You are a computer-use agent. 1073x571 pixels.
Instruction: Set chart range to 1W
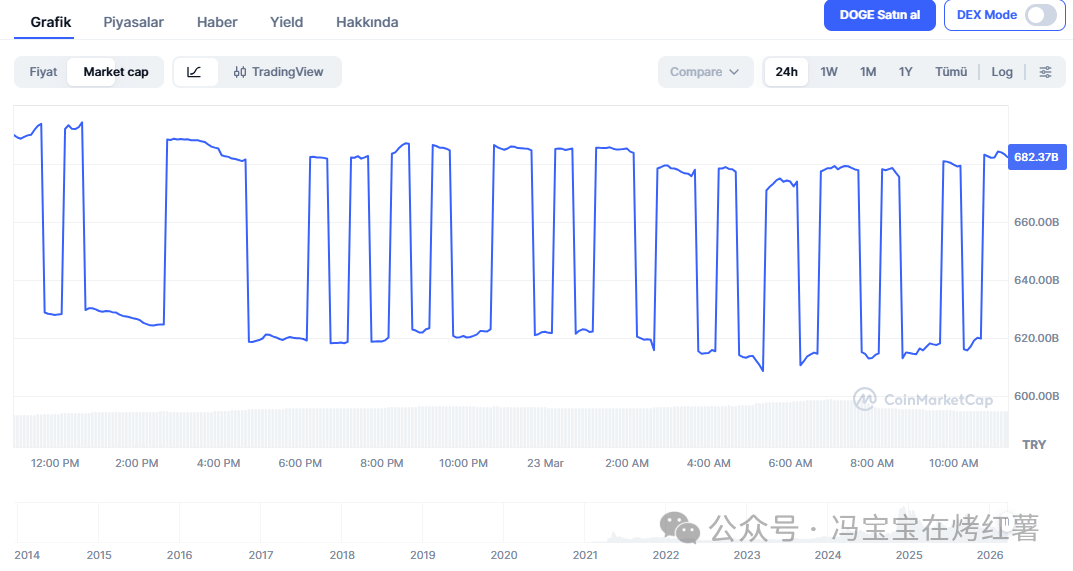[829, 72]
